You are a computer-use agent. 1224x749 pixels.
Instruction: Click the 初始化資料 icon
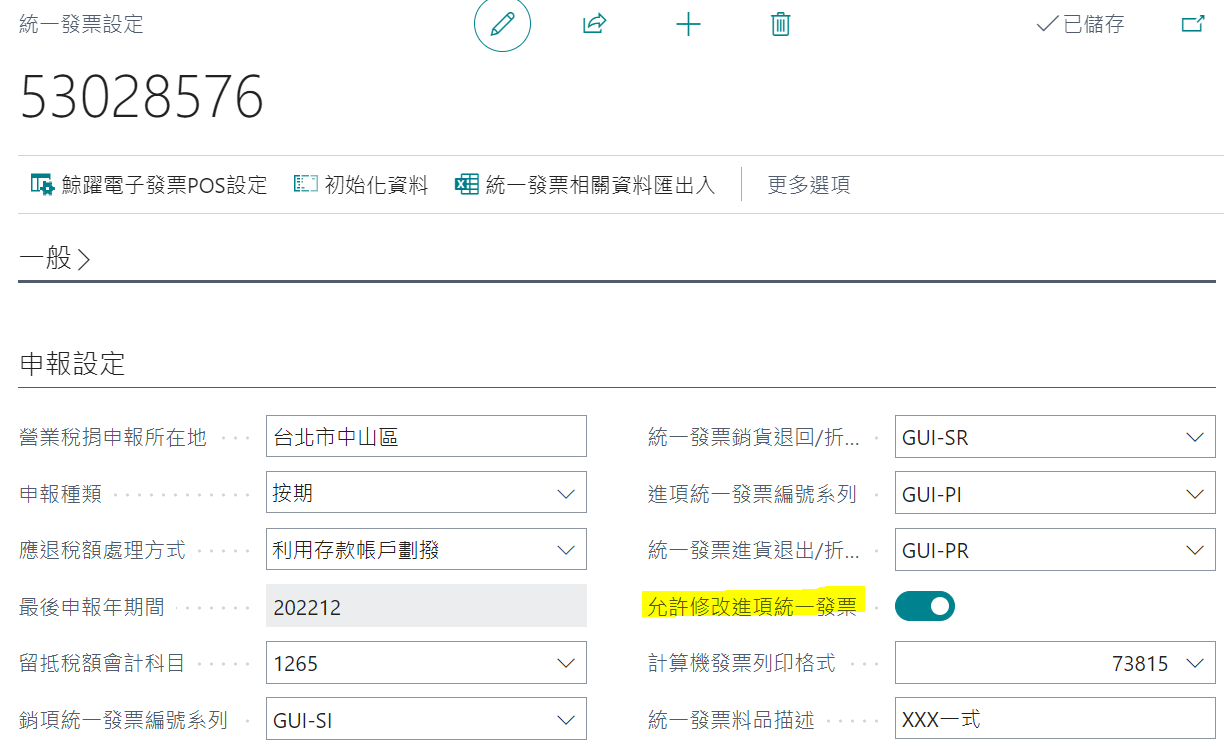(x=305, y=184)
